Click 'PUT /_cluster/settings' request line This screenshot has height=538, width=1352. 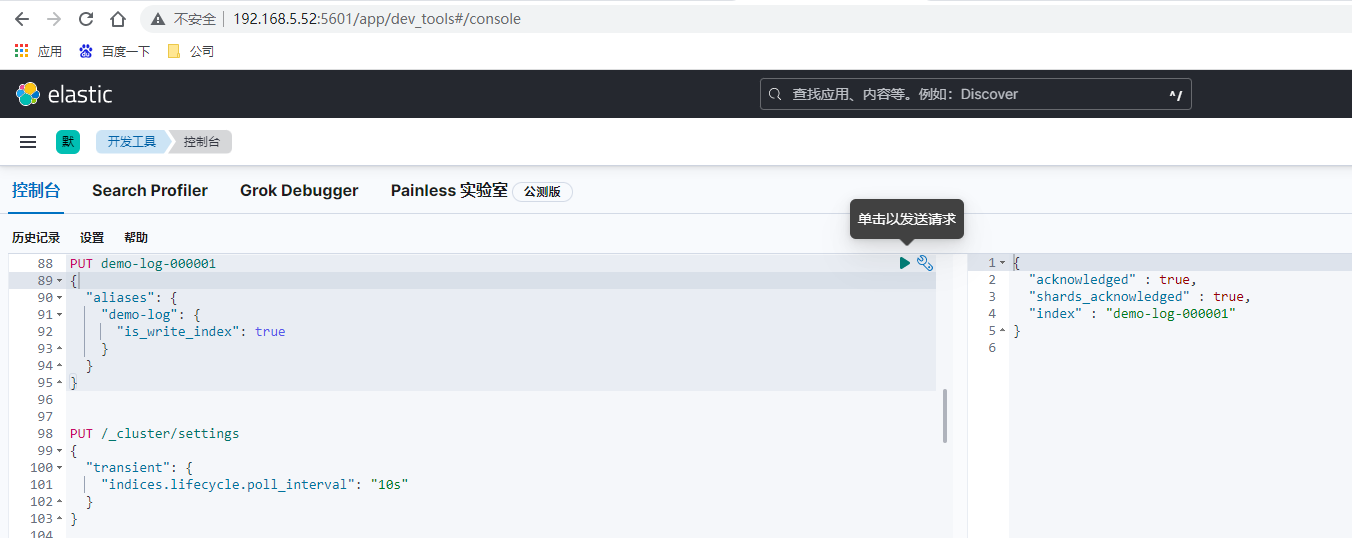coord(154,434)
